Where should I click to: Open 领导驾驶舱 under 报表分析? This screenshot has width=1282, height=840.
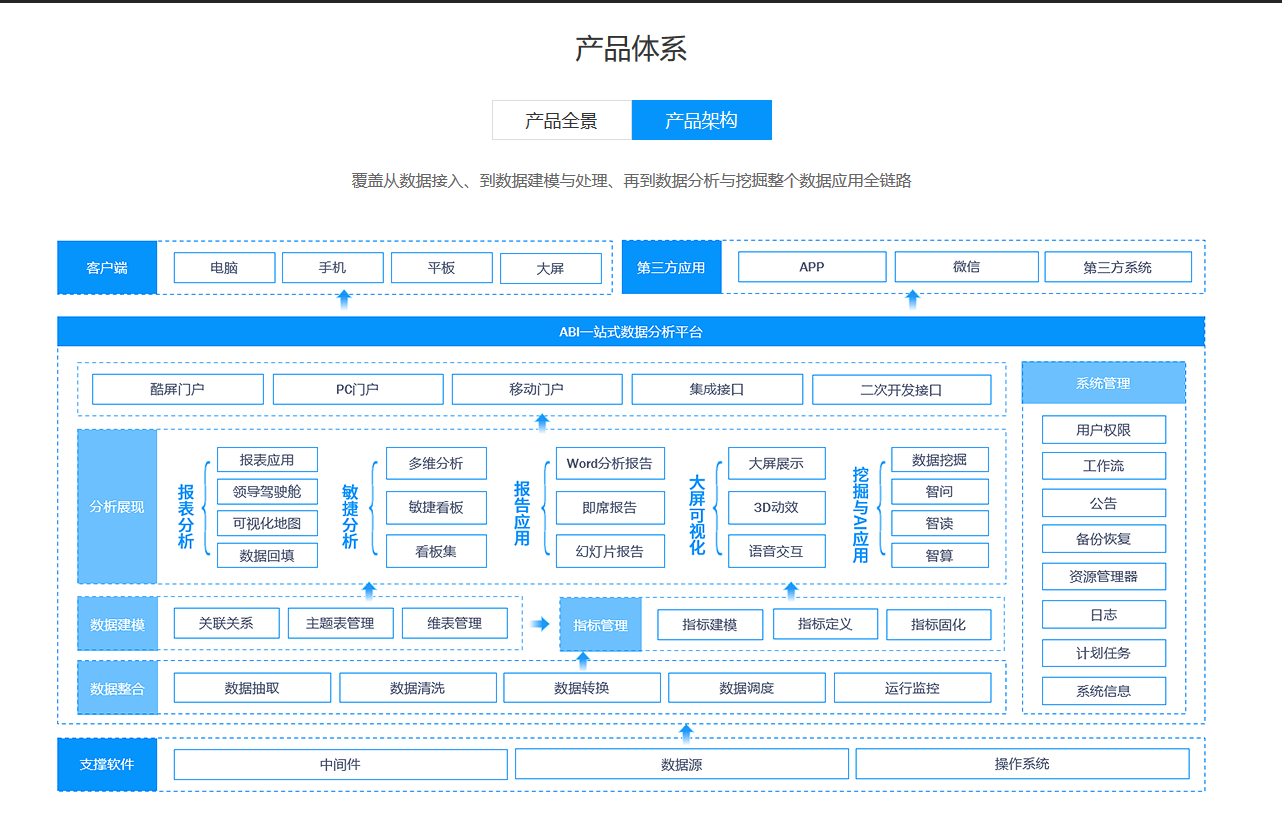265,491
